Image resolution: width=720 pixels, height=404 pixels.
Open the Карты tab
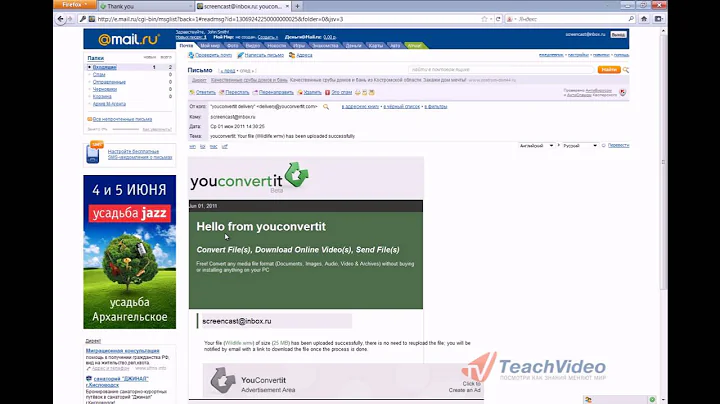pyautogui.click(x=376, y=45)
